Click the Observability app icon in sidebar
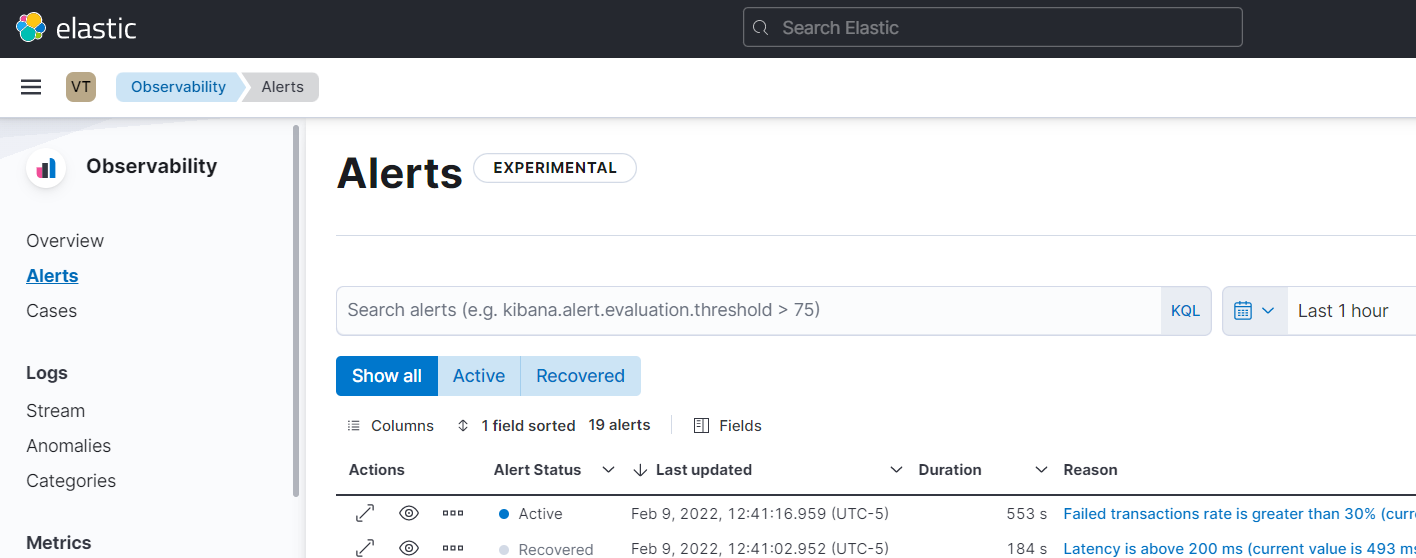1416x558 pixels. pos(46,167)
